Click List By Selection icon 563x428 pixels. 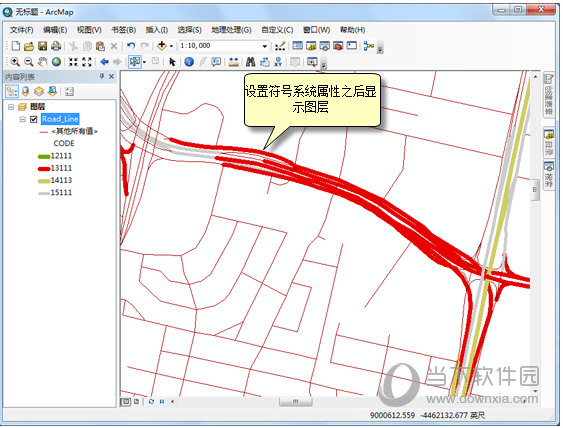[x=52, y=91]
